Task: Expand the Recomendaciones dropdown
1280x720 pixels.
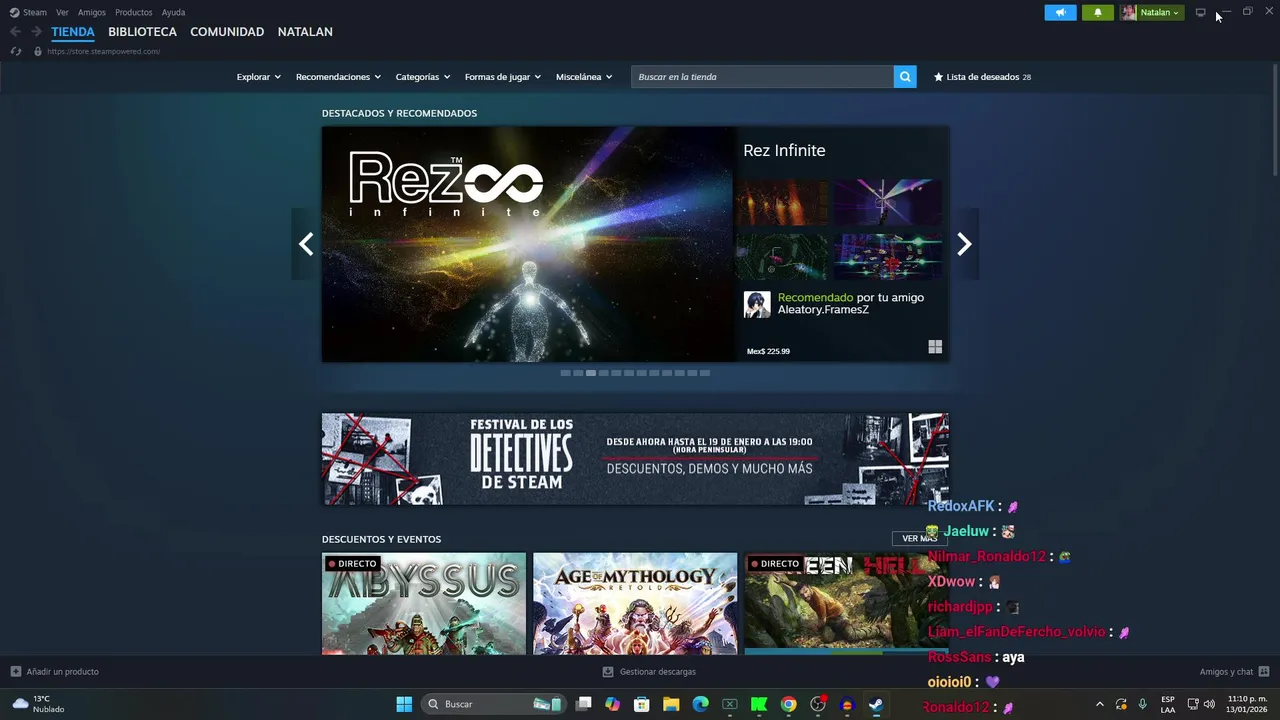Action: pos(338,77)
